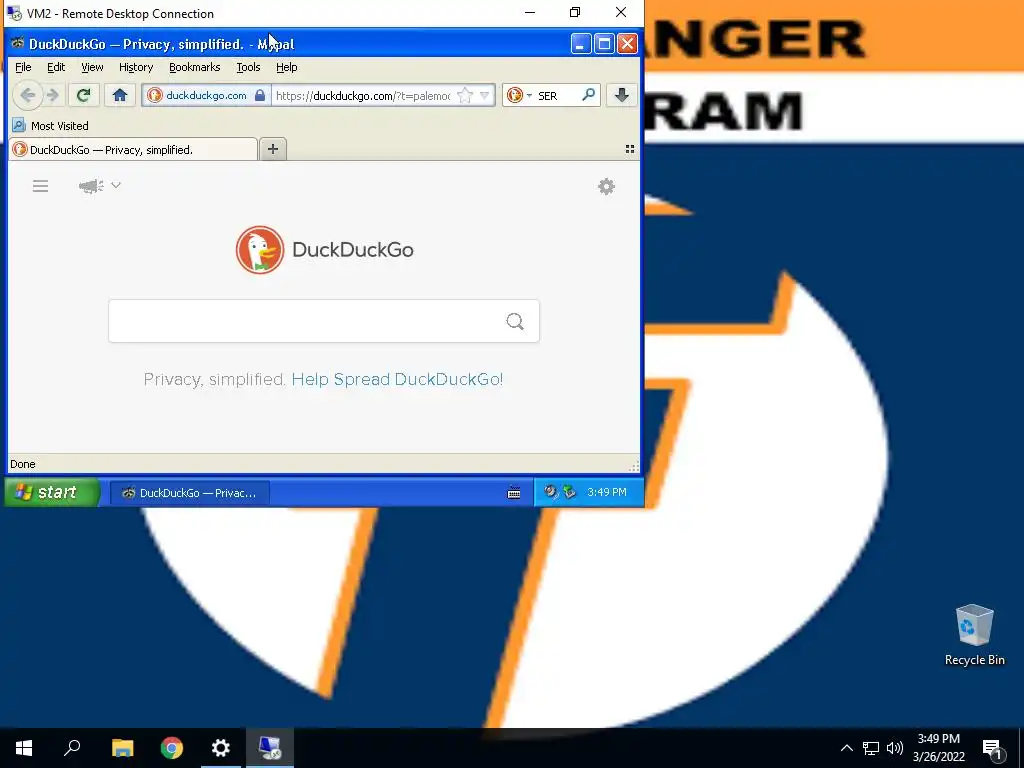
Task: Open the notification action center icon
Action: (993, 749)
